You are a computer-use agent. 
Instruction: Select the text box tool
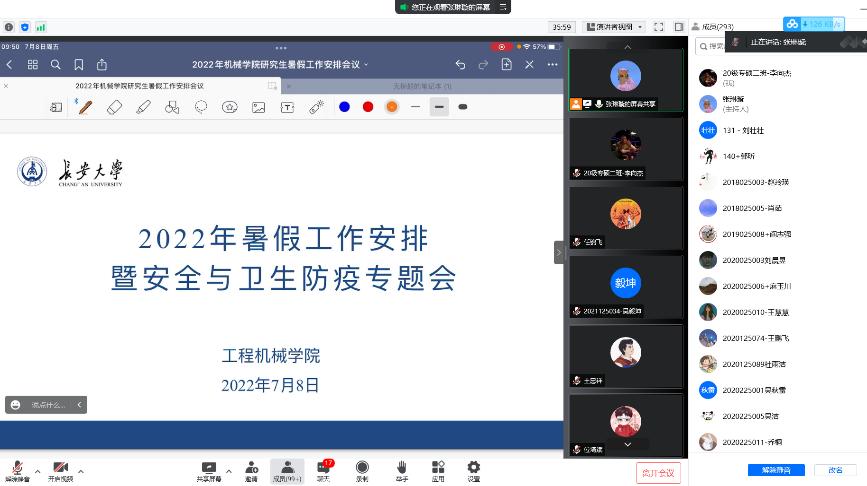point(287,107)
